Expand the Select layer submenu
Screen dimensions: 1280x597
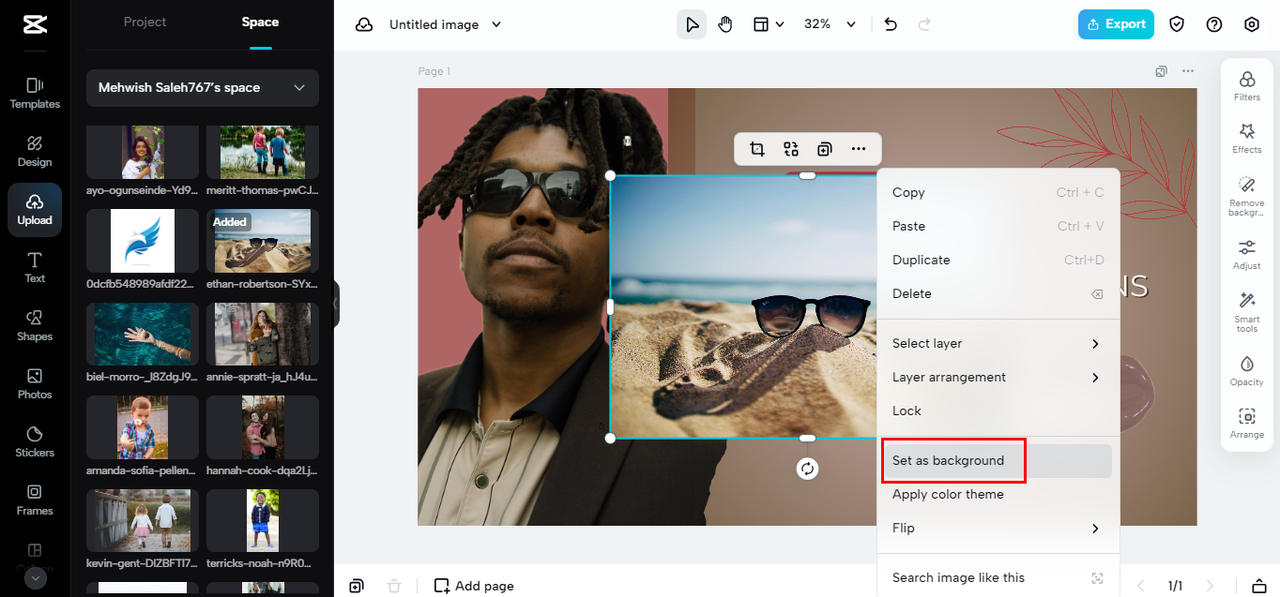[x=997, y=343]
